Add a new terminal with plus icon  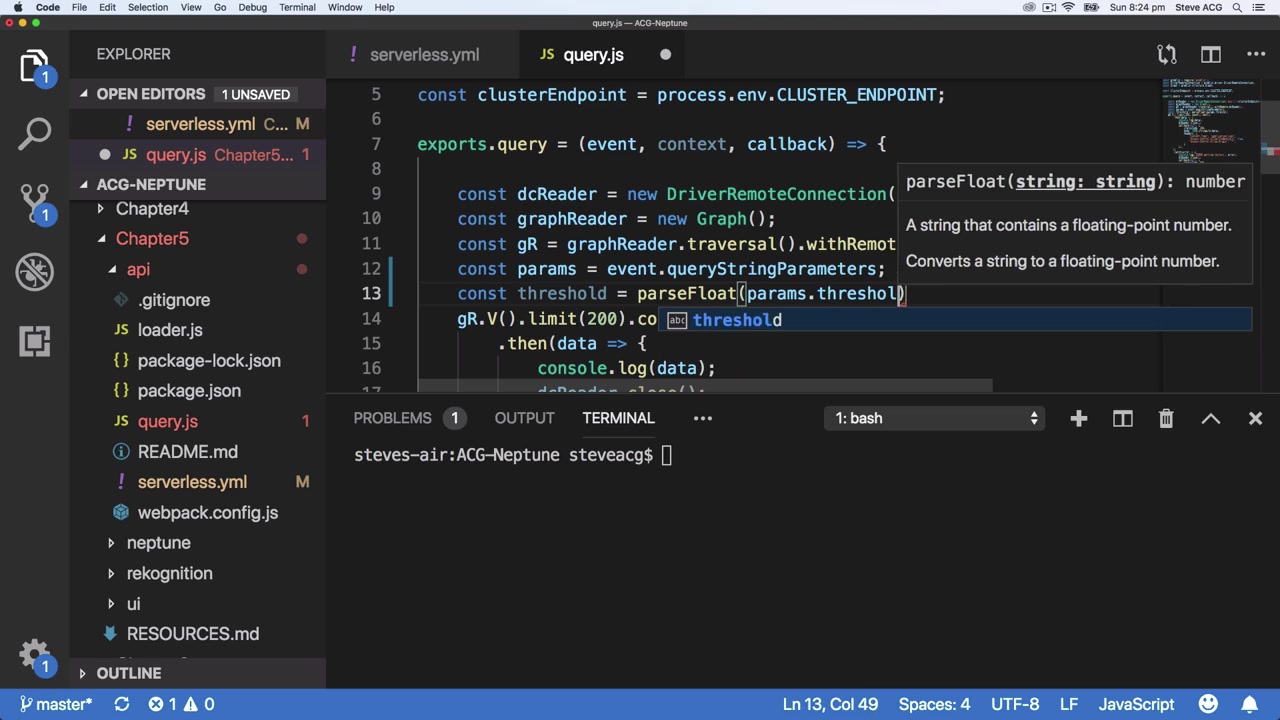point(1078,418)
